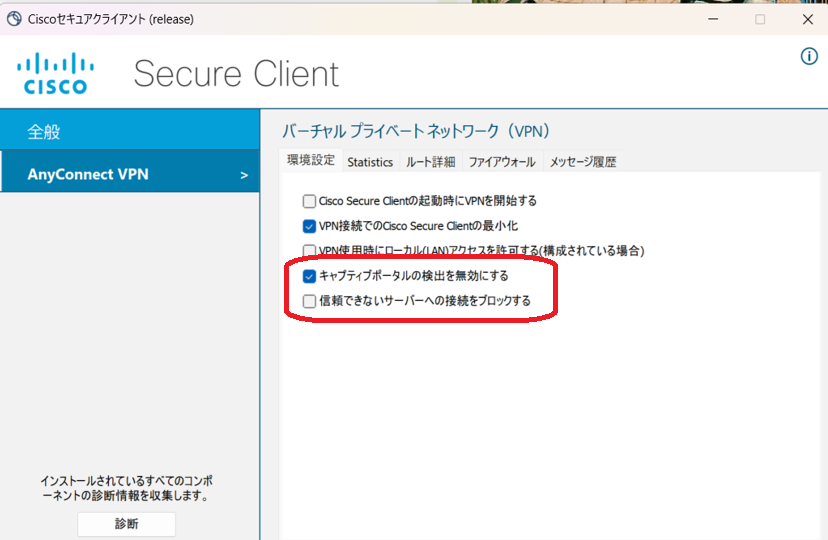Click the Cisco app icon in the title bar
Image resolution: width=828 pixels, height=540 pixels.
[14, 19]
